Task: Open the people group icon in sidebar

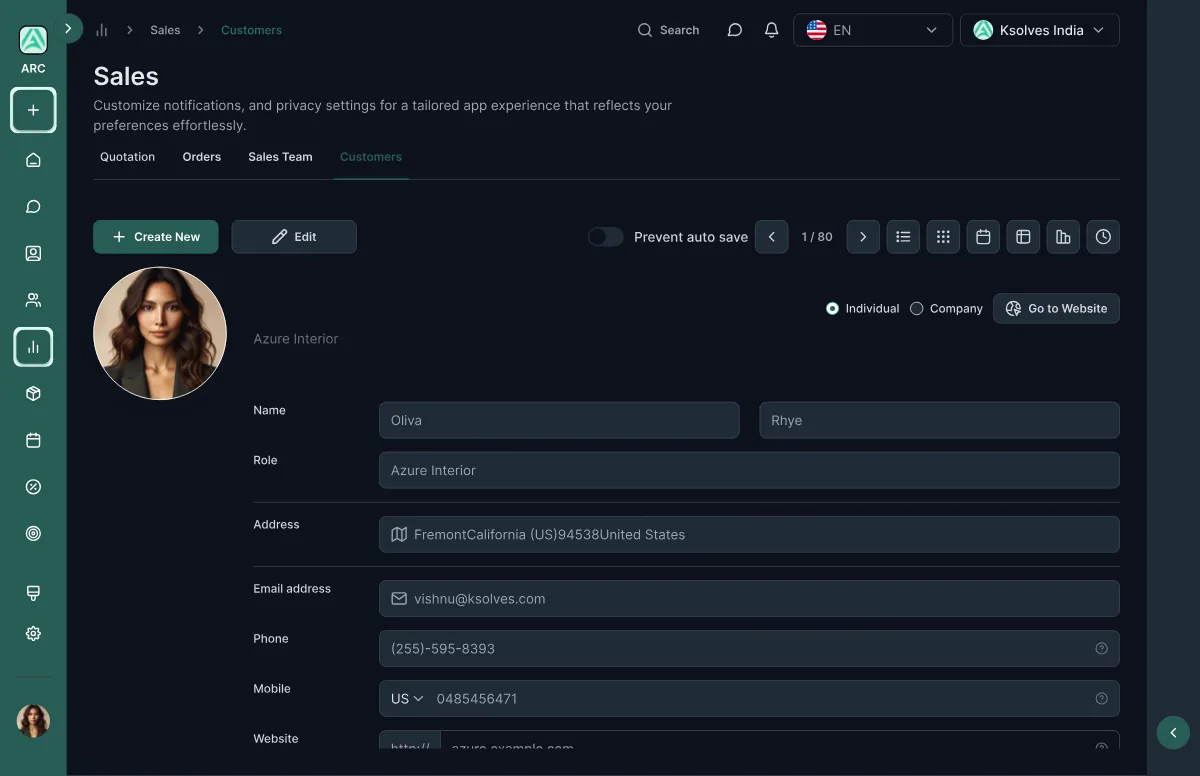Action: coord(33,300)
